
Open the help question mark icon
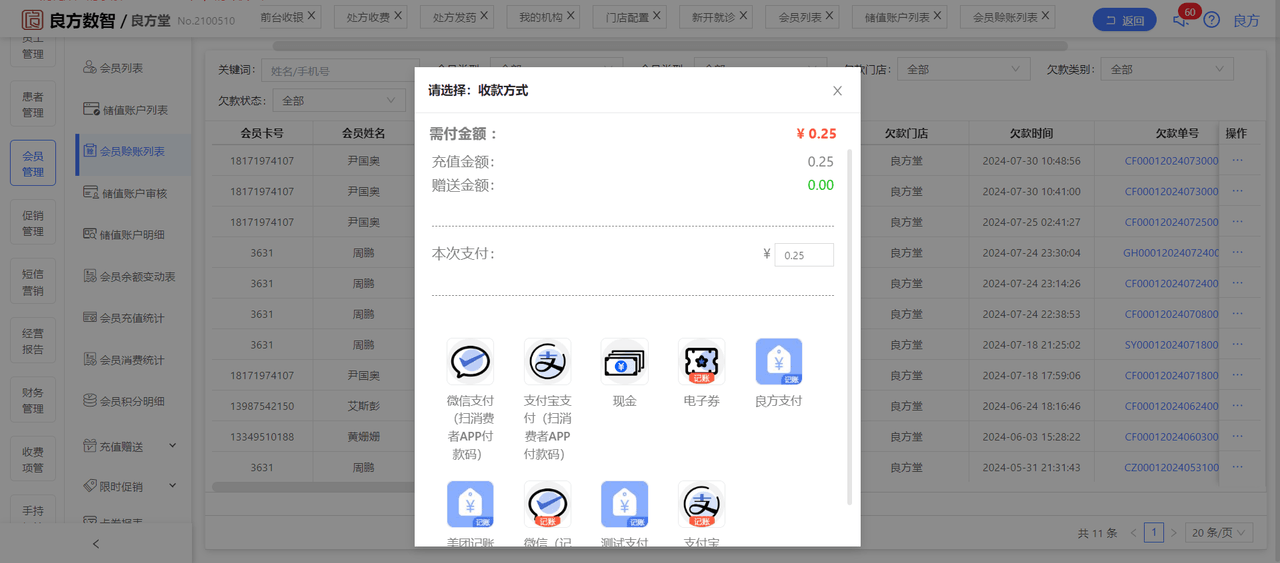[1211, 20]
